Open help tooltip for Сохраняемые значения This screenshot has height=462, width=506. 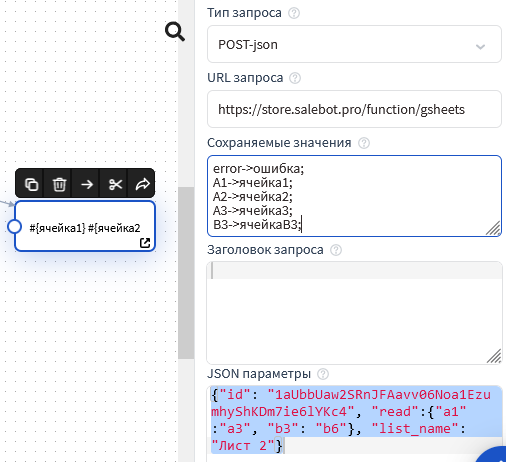(364, 143)
